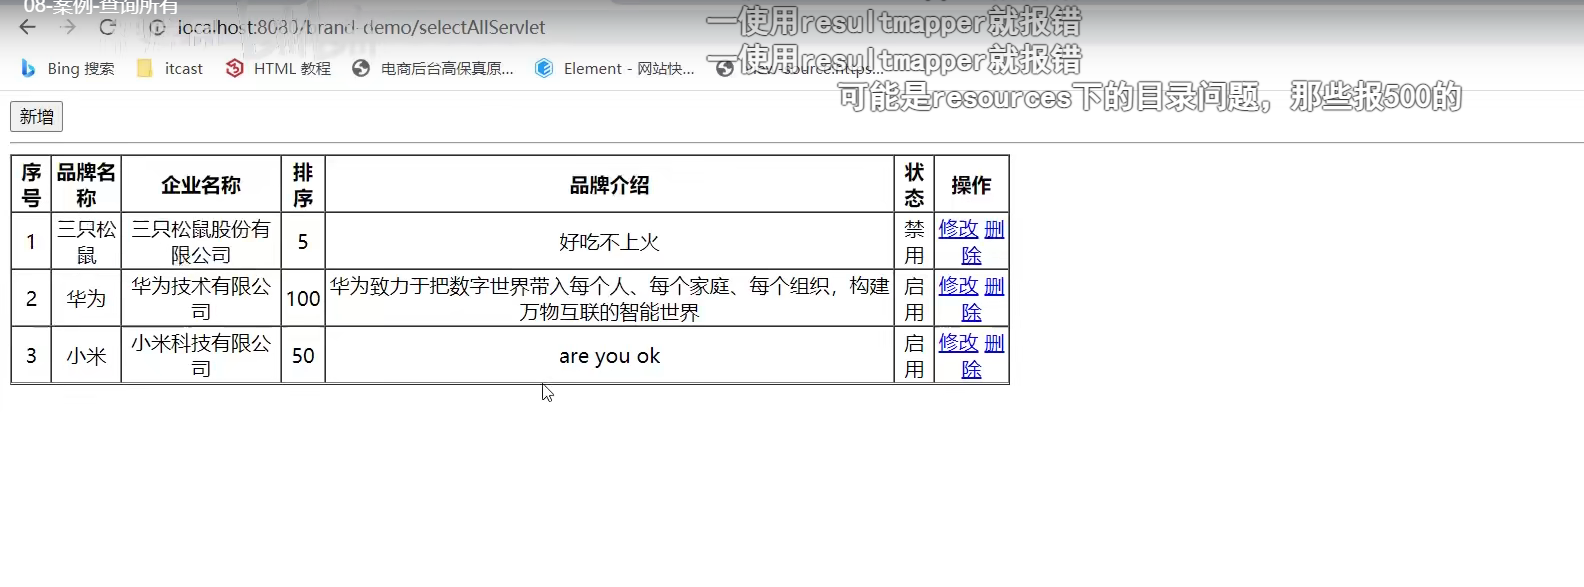Screen dimensions: 1584x587
Task: Click the 新增 button
Action: point(37,117)
